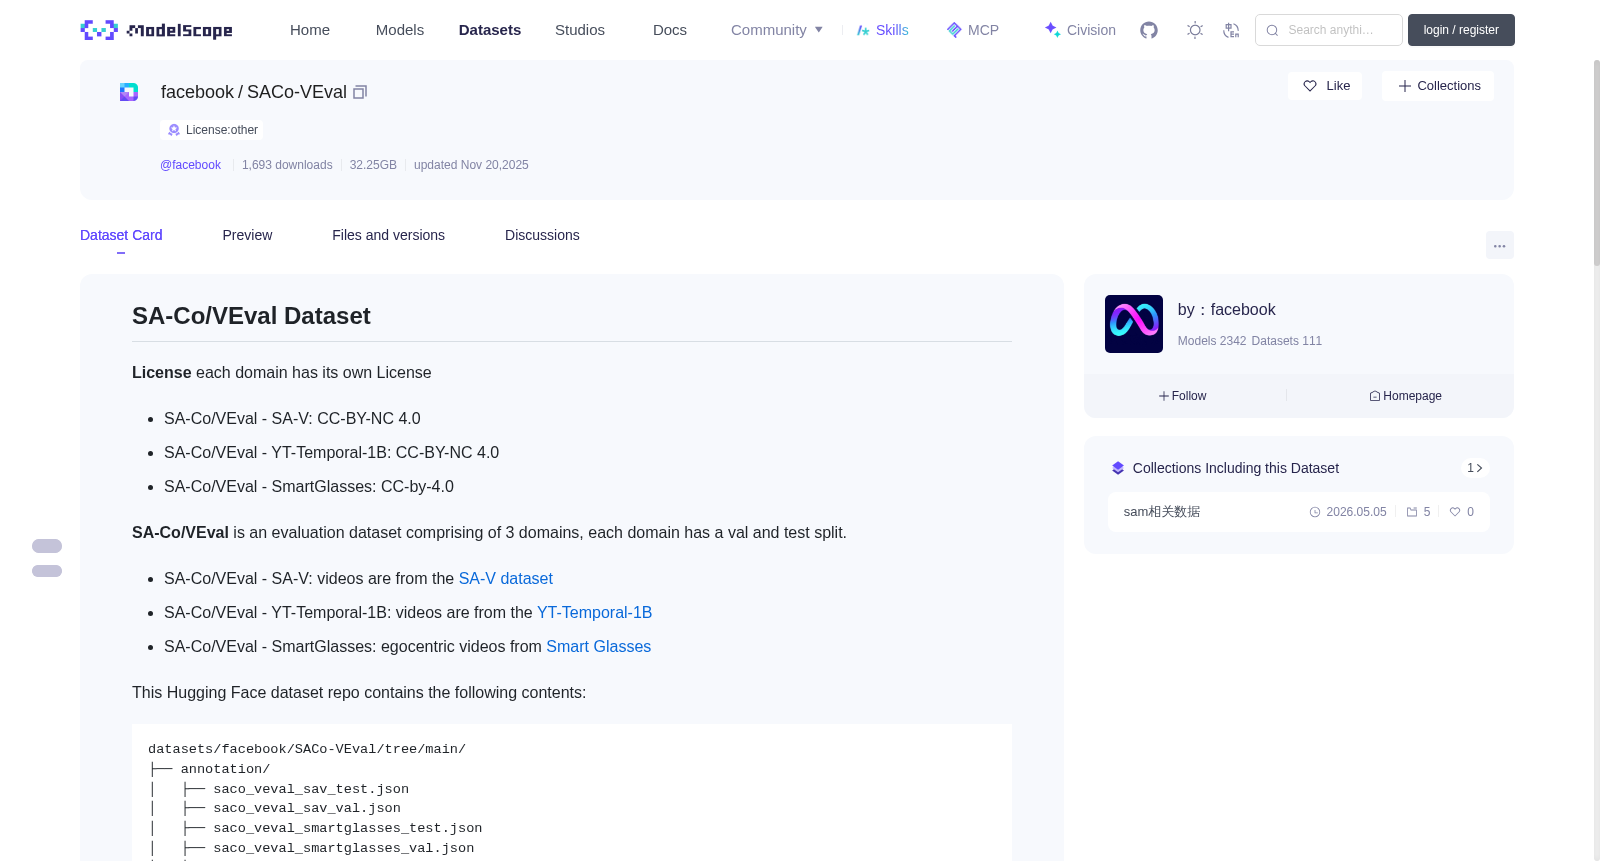Open Studios from the navigation bar
Viewport: 1600px width, 861px height.
[580, 30]
